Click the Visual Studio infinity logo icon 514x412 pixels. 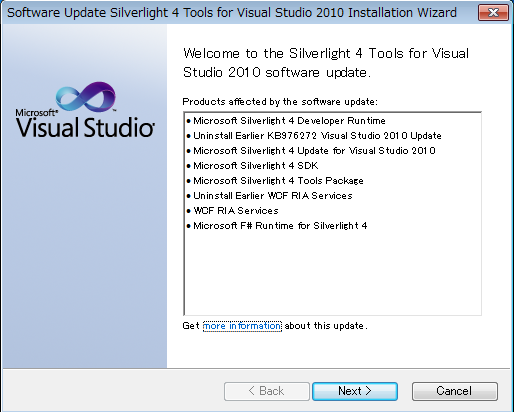(86, 97)
